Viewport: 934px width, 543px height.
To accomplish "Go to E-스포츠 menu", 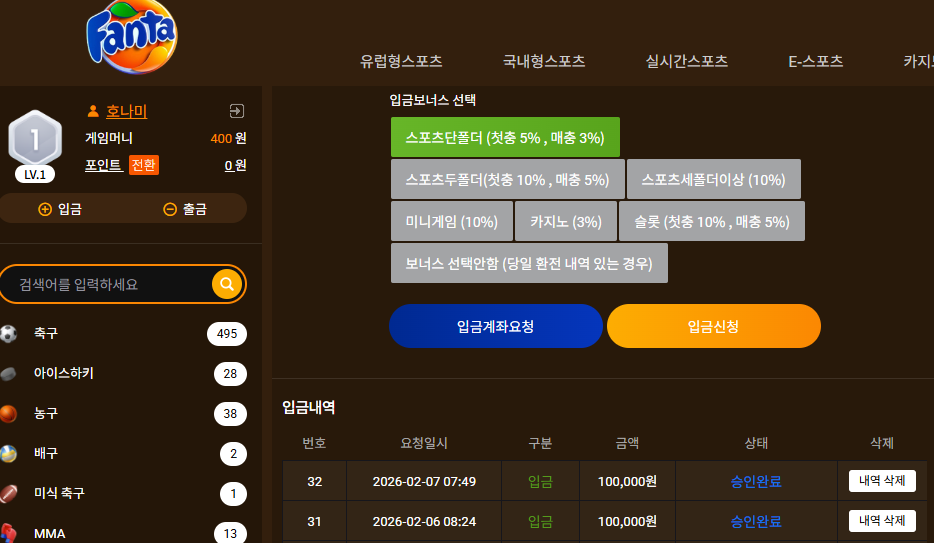I will click(x=815, y=61).
